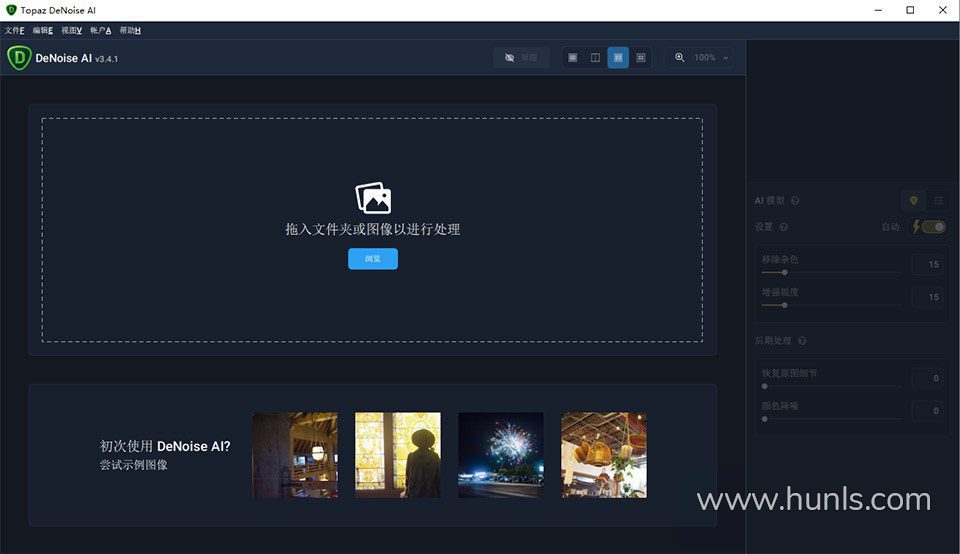Screen dimensions: 960x554
Task: Click the blue browse button
Action: pyautogui.click(x=373, y=259)
